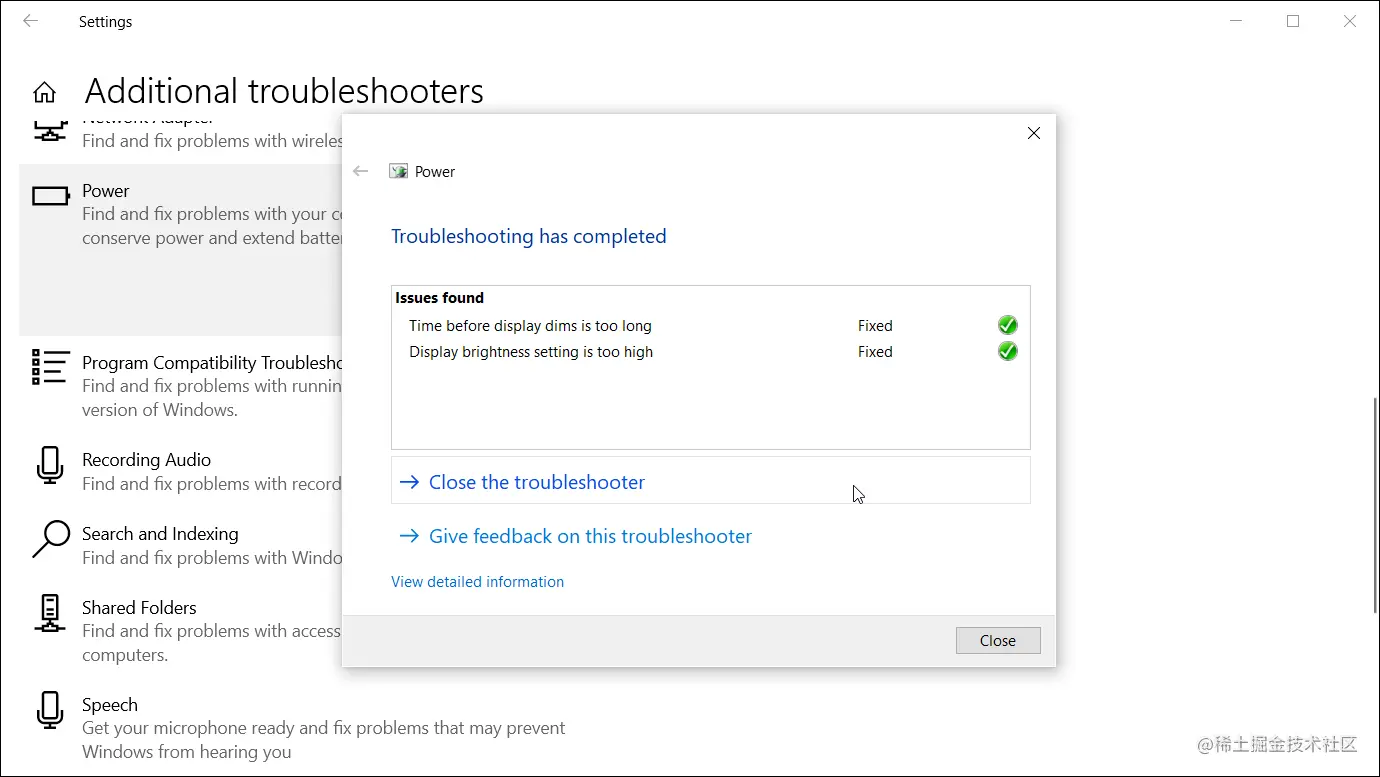The width and height of the screenshot is (1380, 777).
Task: Click the Settings back arrow
Action: pyautogui.click(x=31, y=21)
